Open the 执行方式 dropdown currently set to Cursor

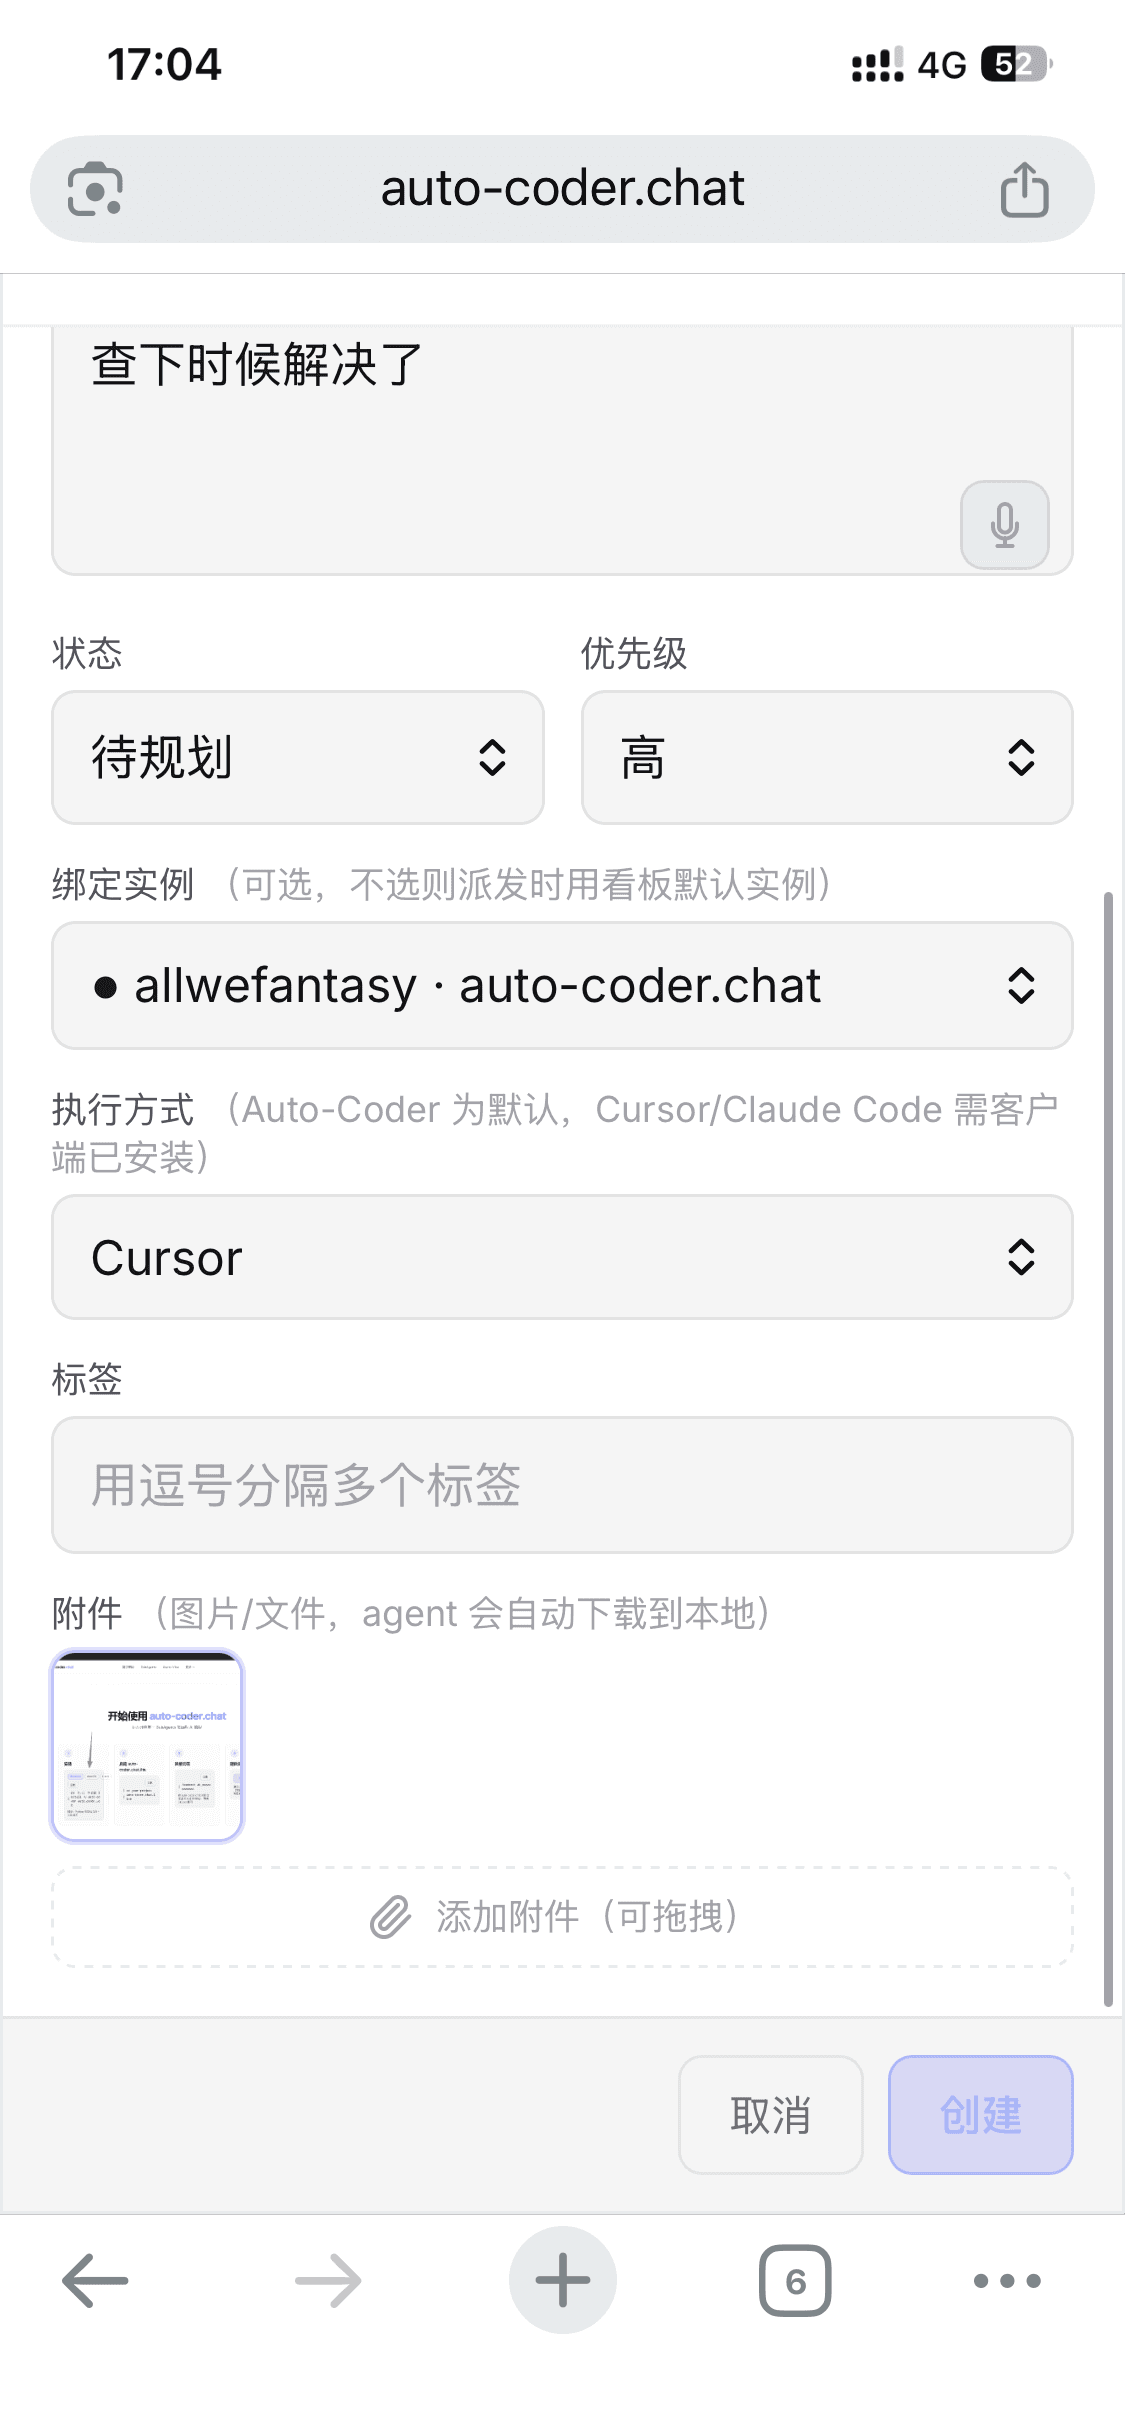coord(562,1257)
